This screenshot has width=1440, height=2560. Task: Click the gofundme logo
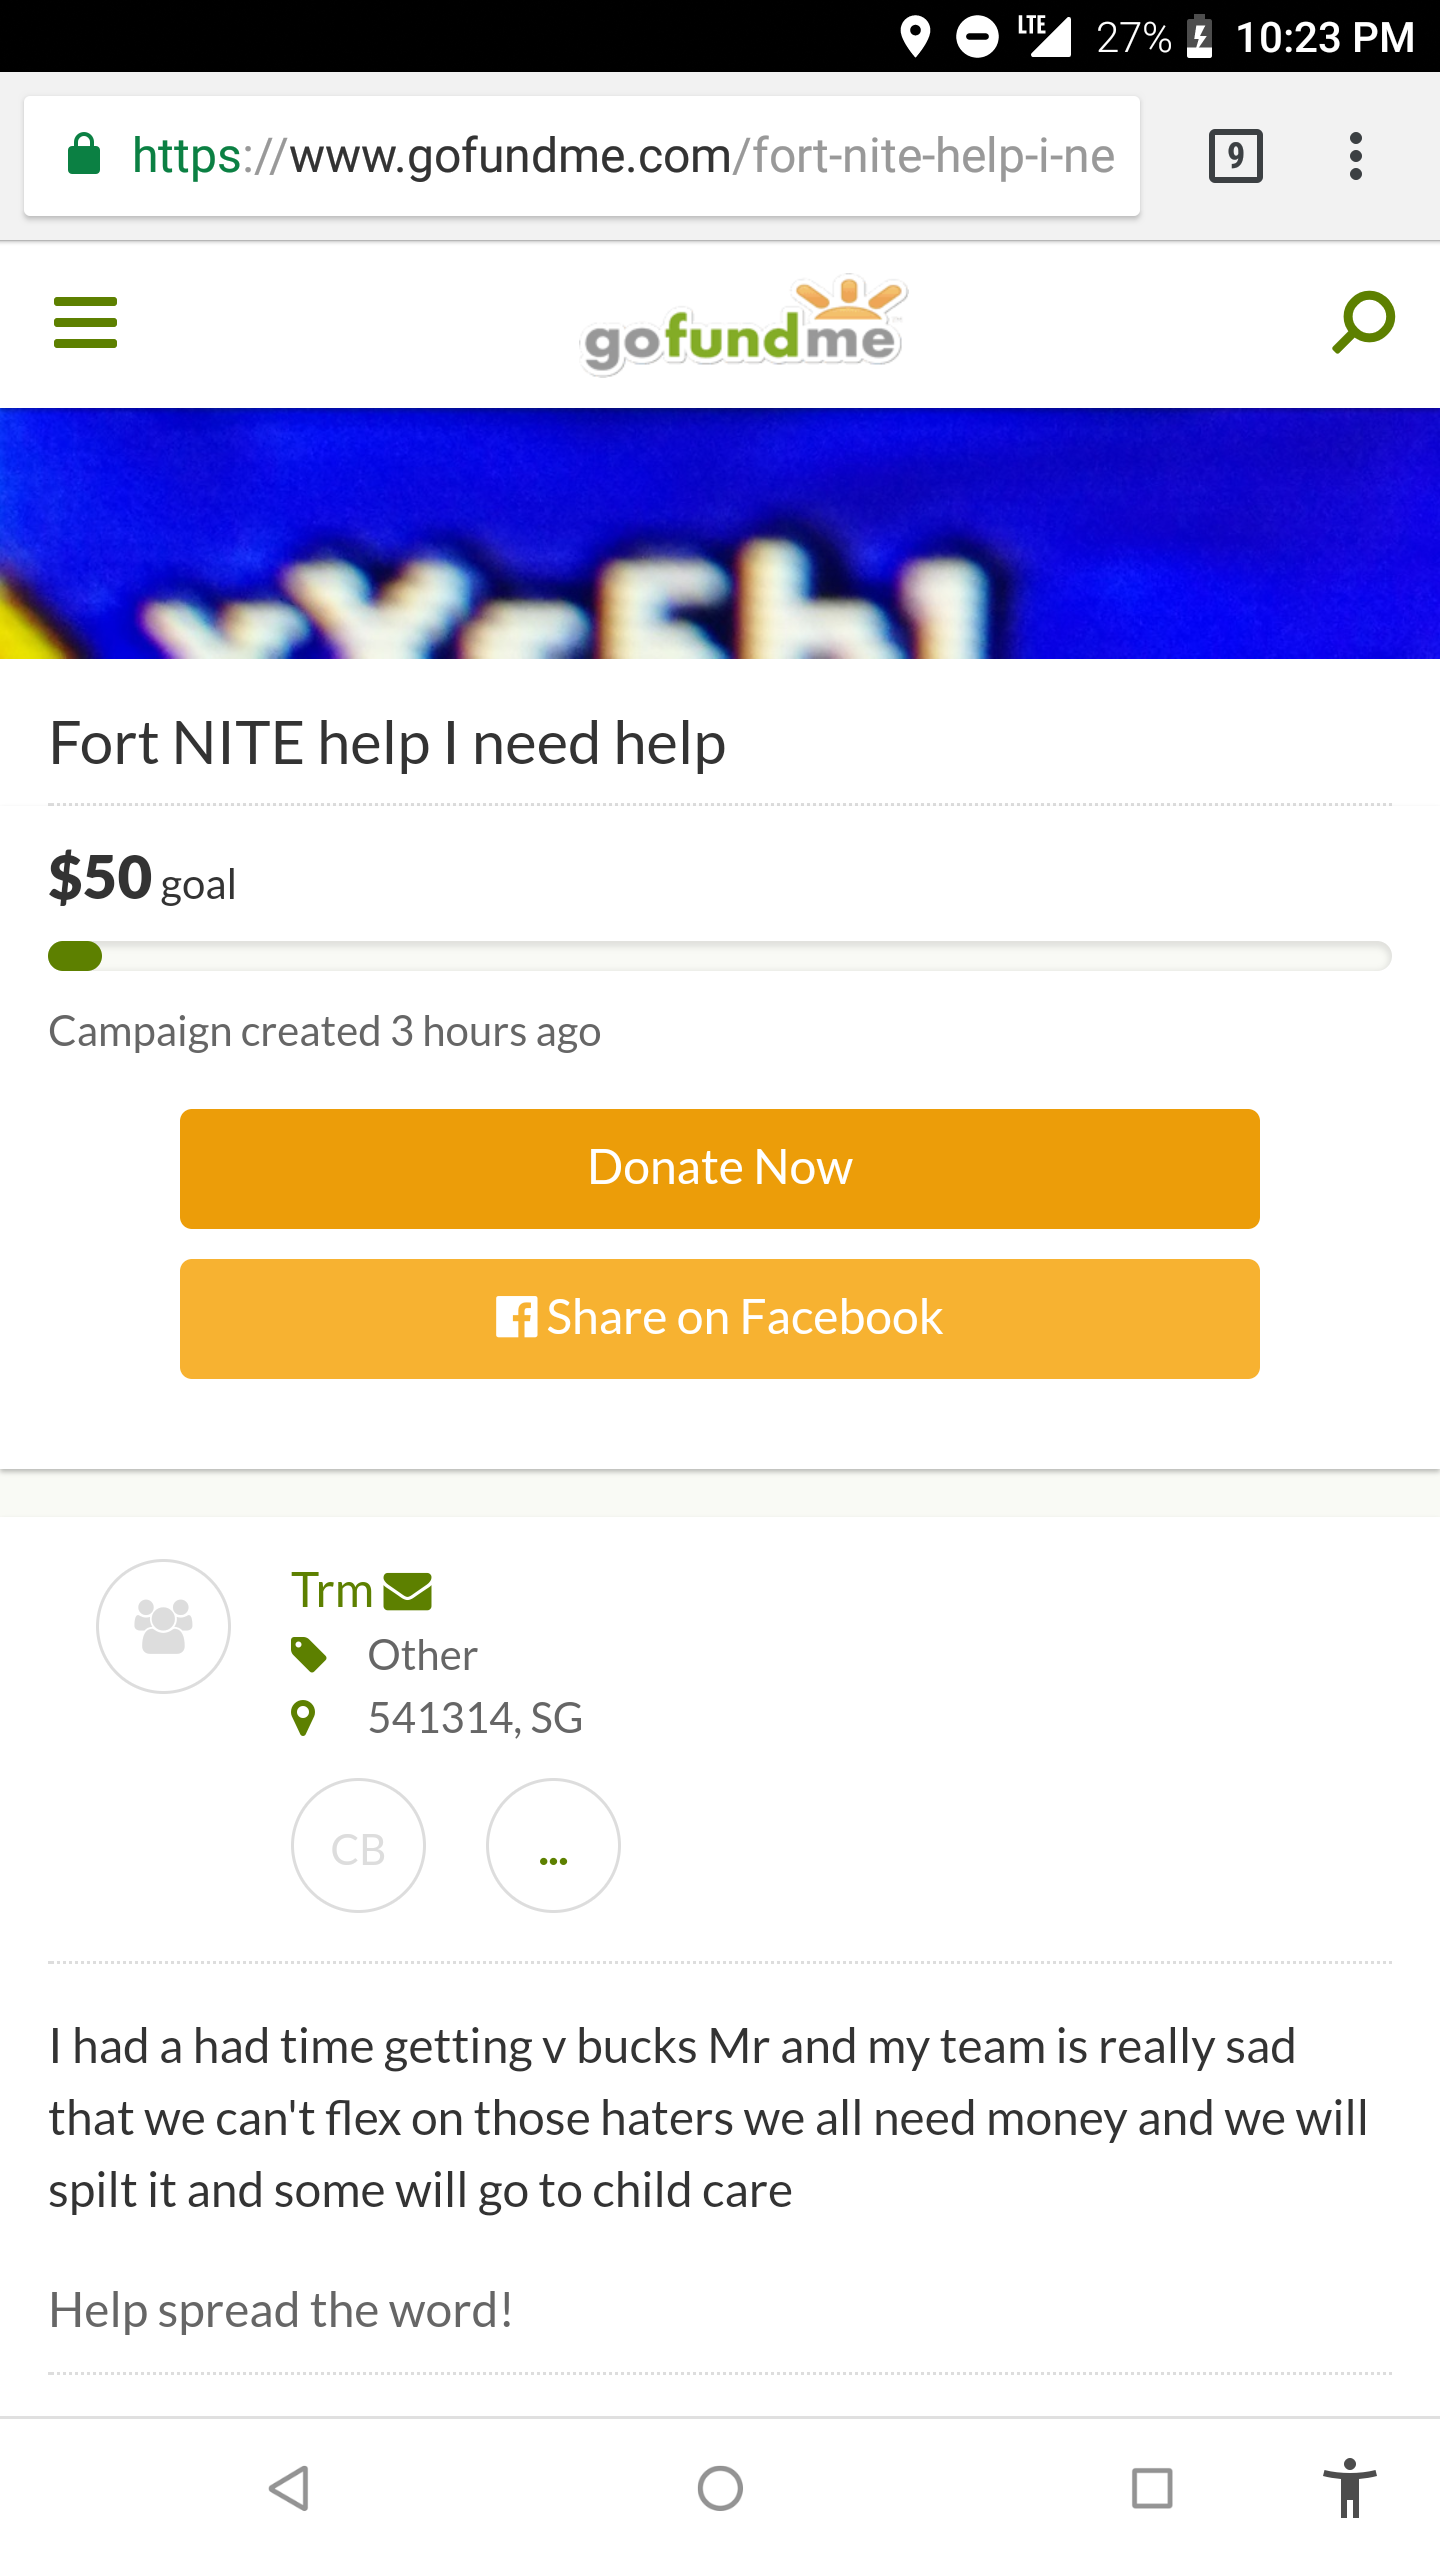[x=742, y=326]
